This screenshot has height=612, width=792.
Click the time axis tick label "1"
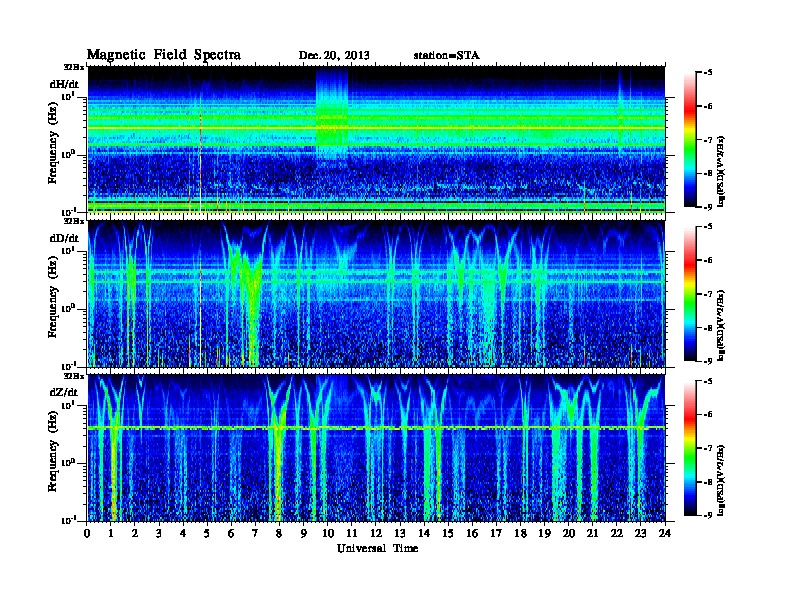(111, 533)
